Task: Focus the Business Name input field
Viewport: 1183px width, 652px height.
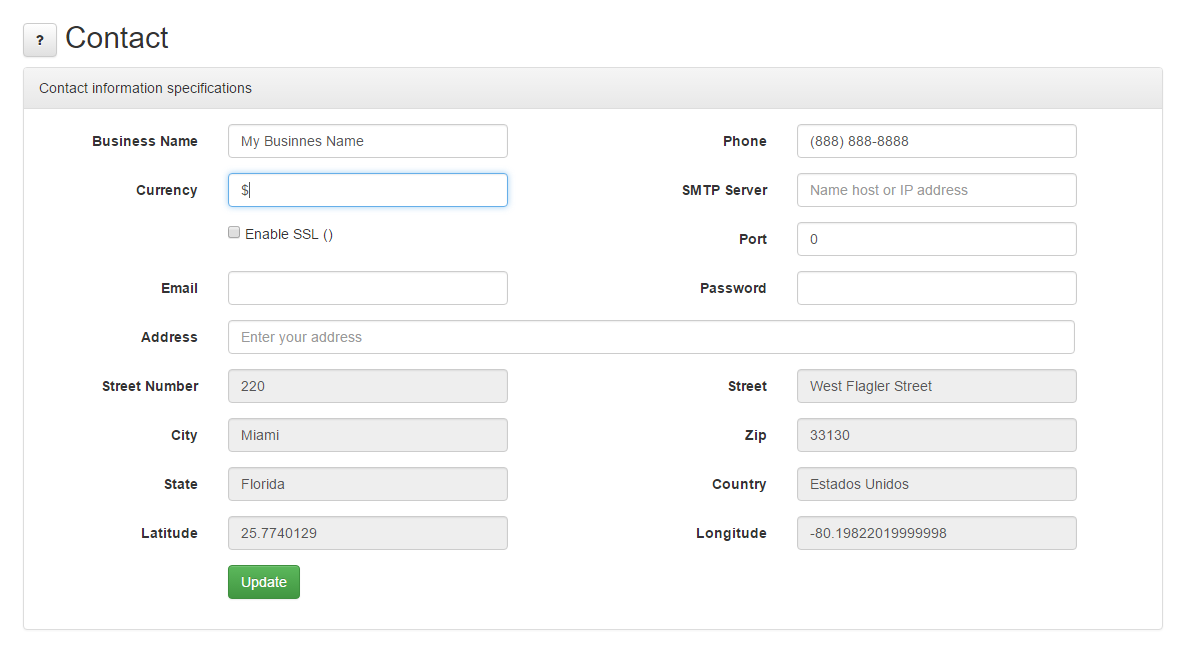Action: click(367, 141)
